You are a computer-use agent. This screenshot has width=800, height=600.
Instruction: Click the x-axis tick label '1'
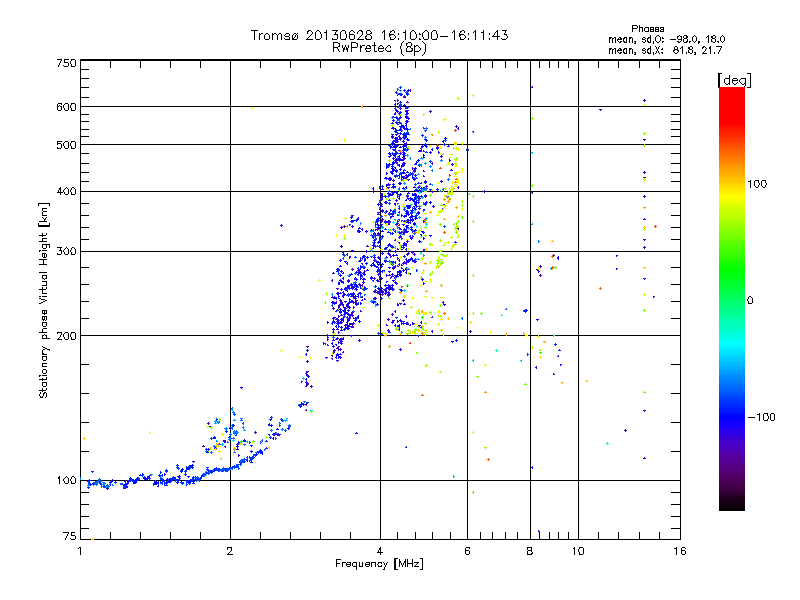click(x=80, y=551)
